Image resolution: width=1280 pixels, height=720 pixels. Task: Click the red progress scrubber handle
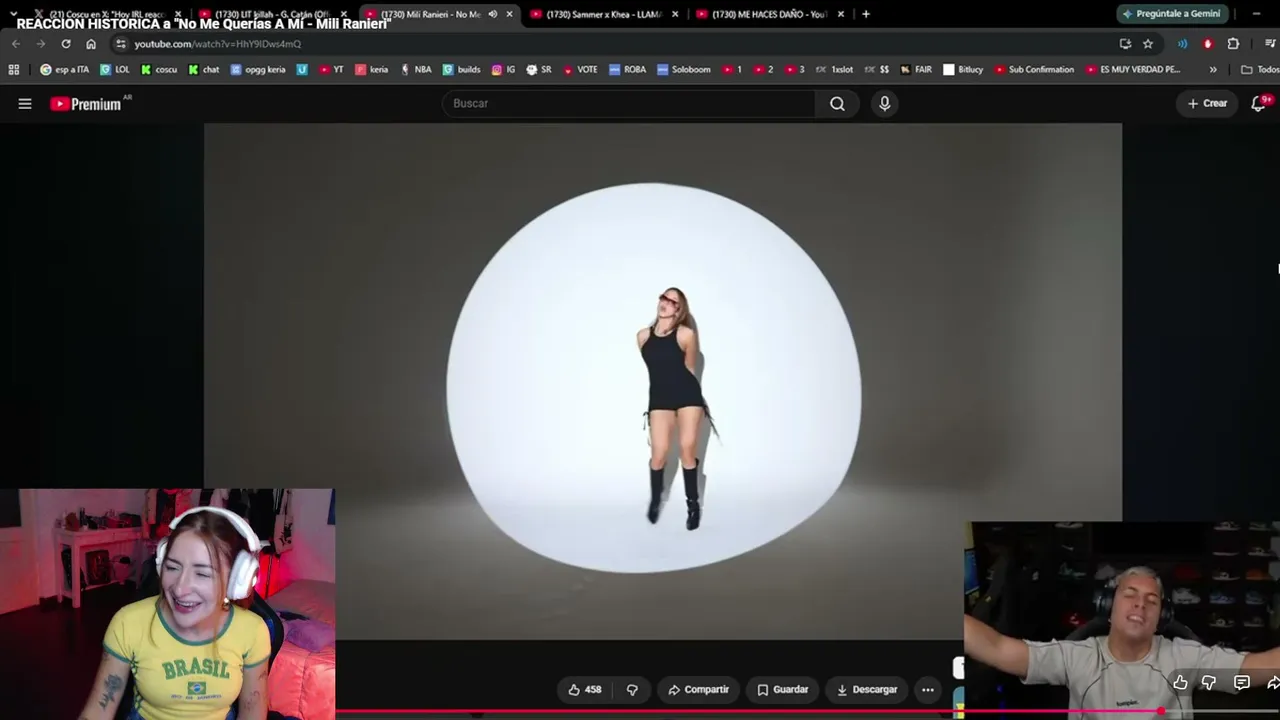pos(1161,711)
